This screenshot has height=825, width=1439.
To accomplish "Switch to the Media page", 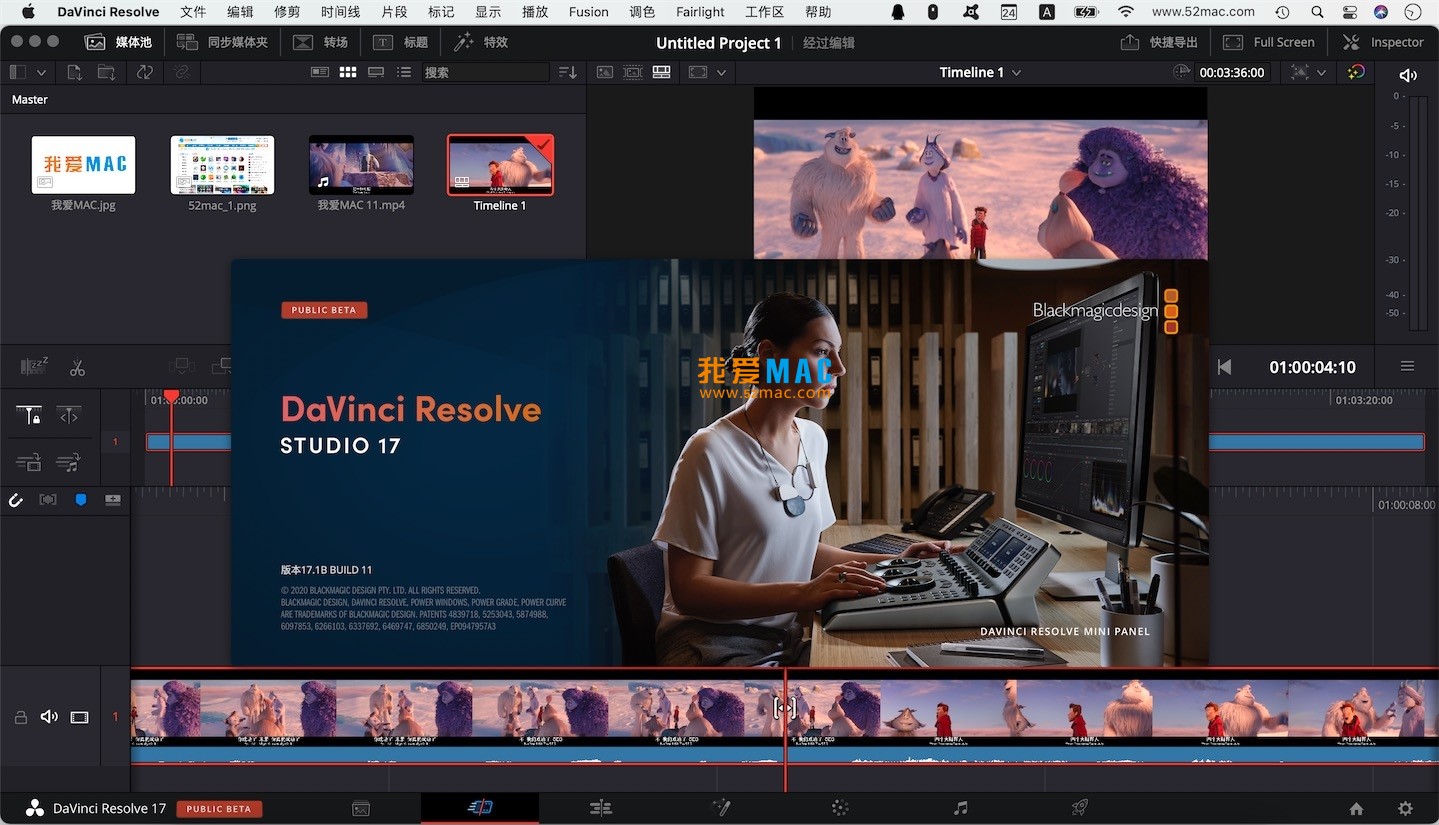I will pyautogui.click(x=361, y=808).
